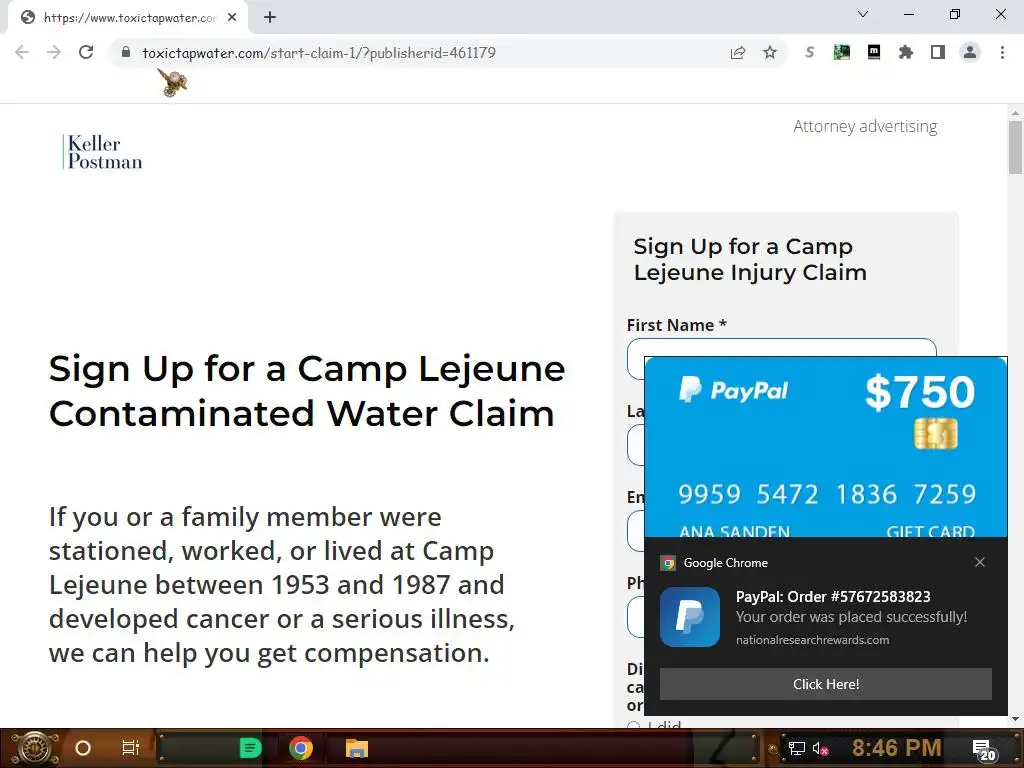Click the Keller Postman logo

[103, 152]
